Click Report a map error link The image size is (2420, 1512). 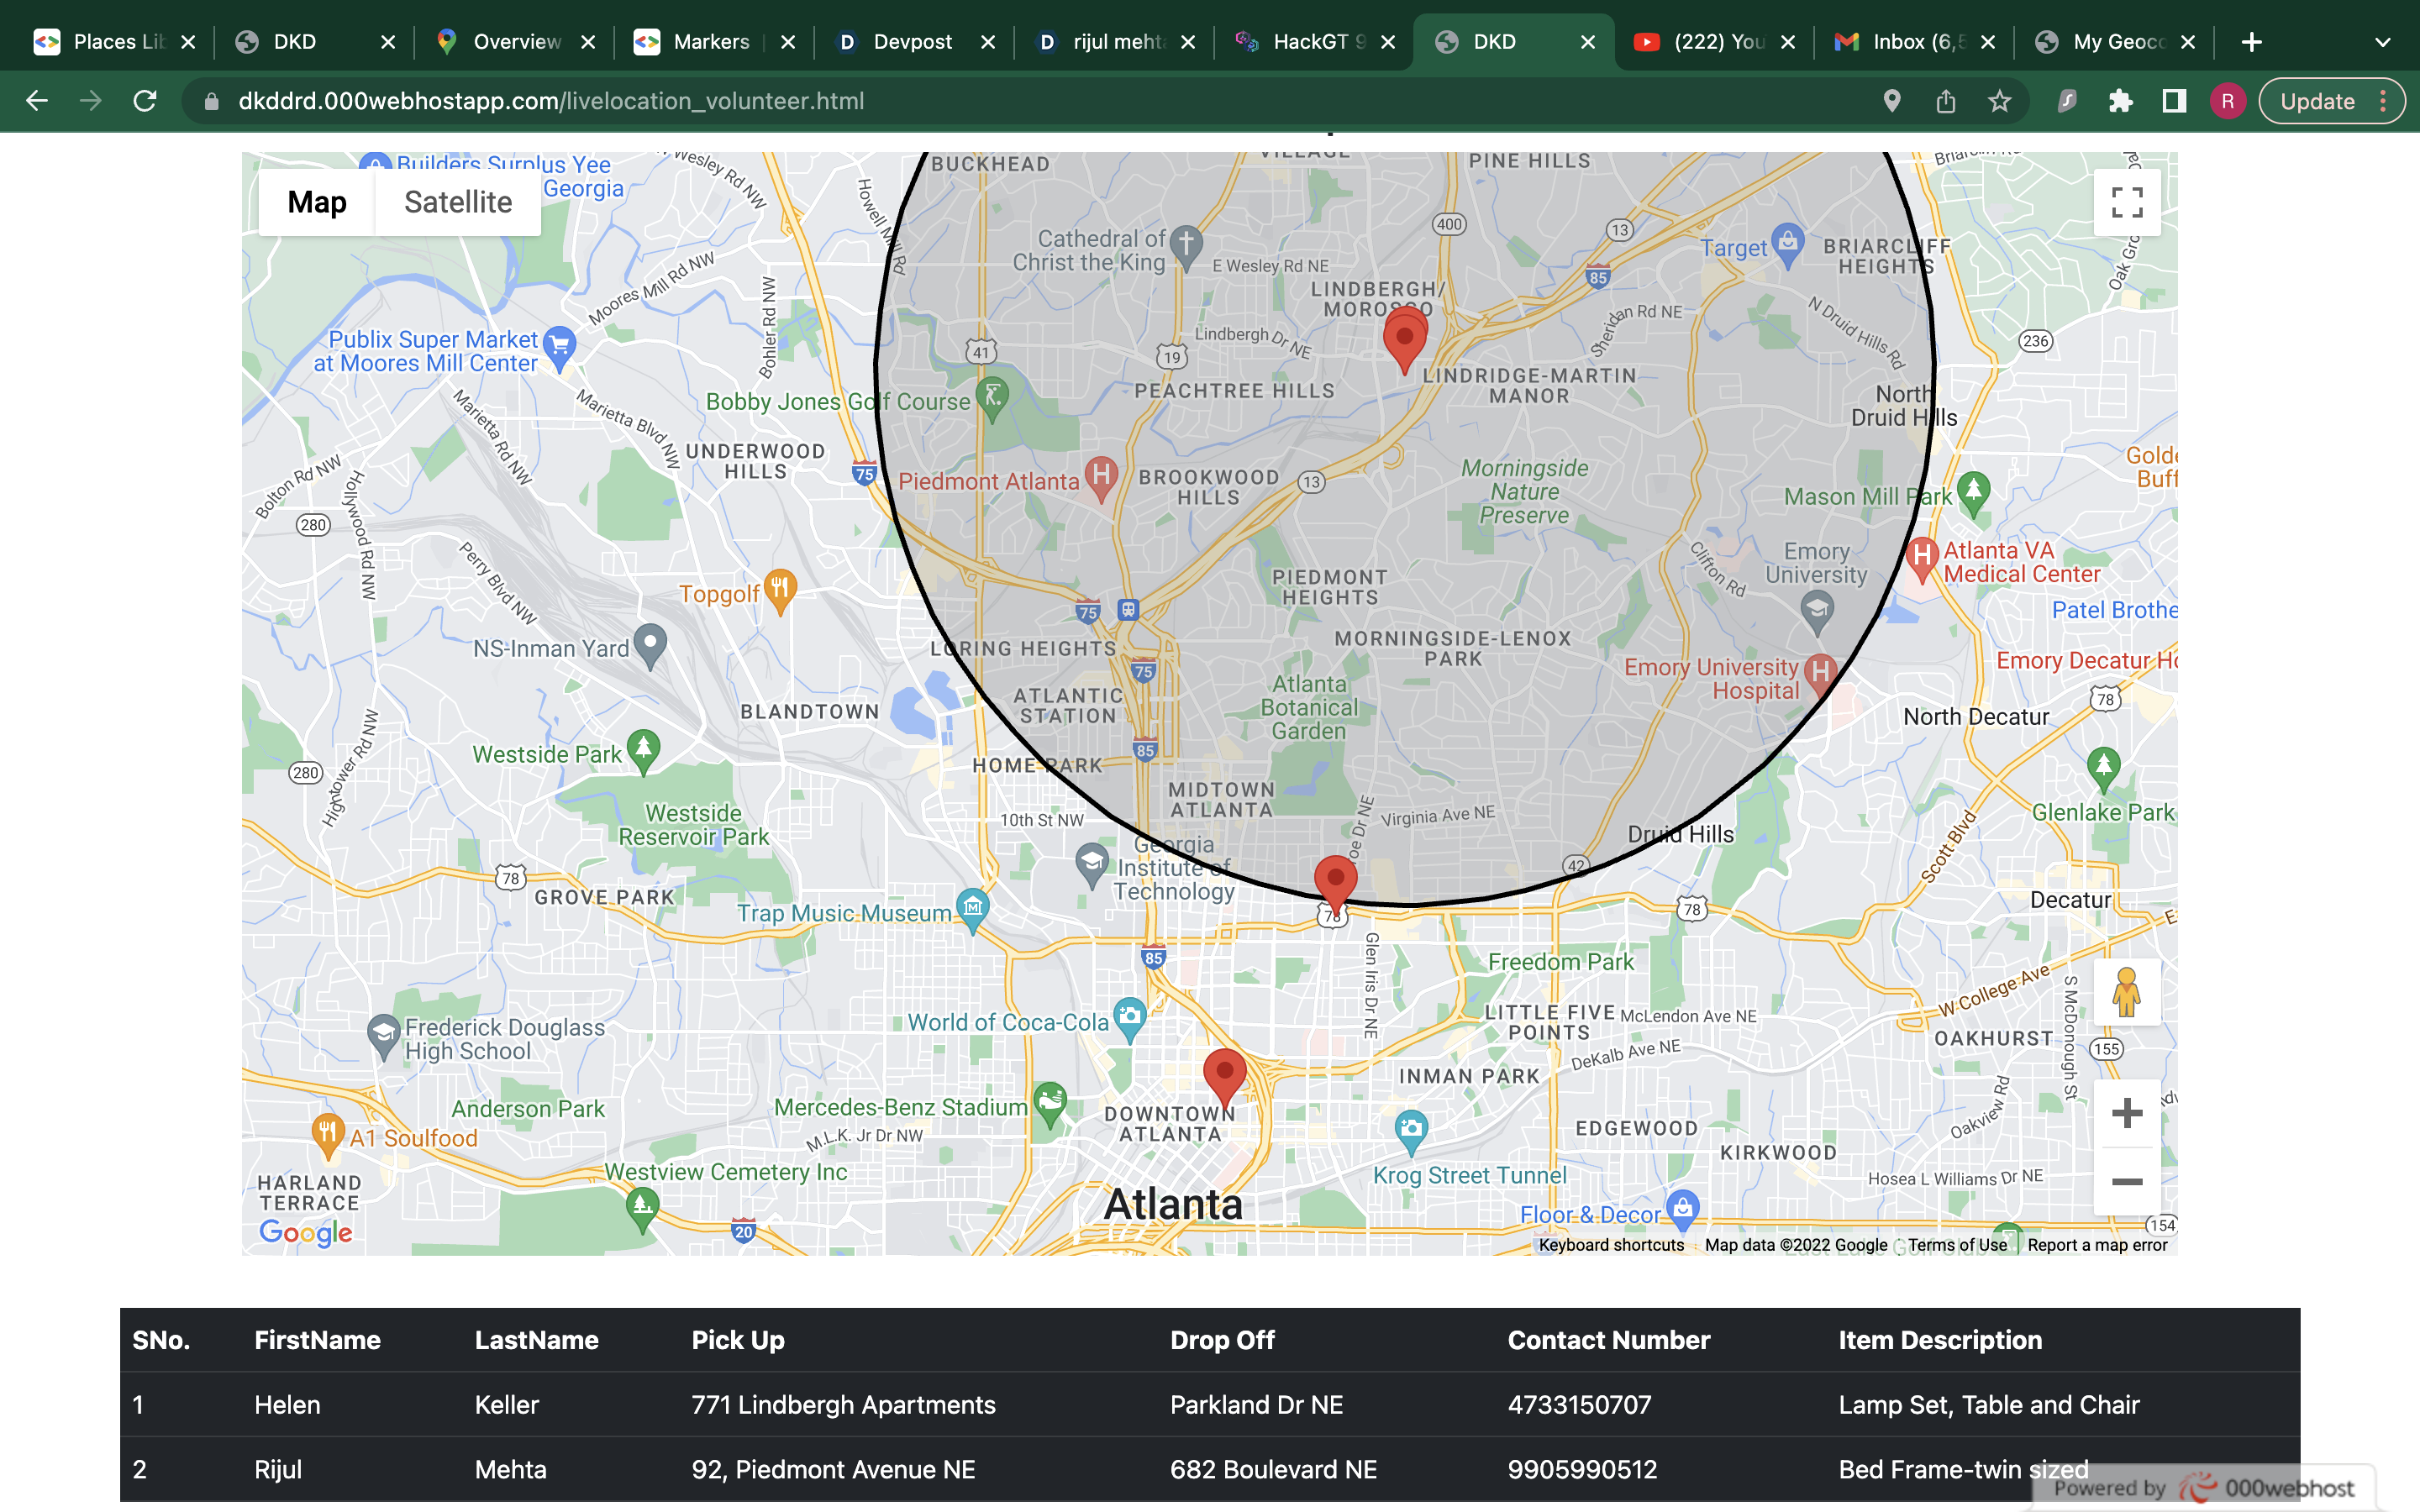[x=2097, y=1245]
